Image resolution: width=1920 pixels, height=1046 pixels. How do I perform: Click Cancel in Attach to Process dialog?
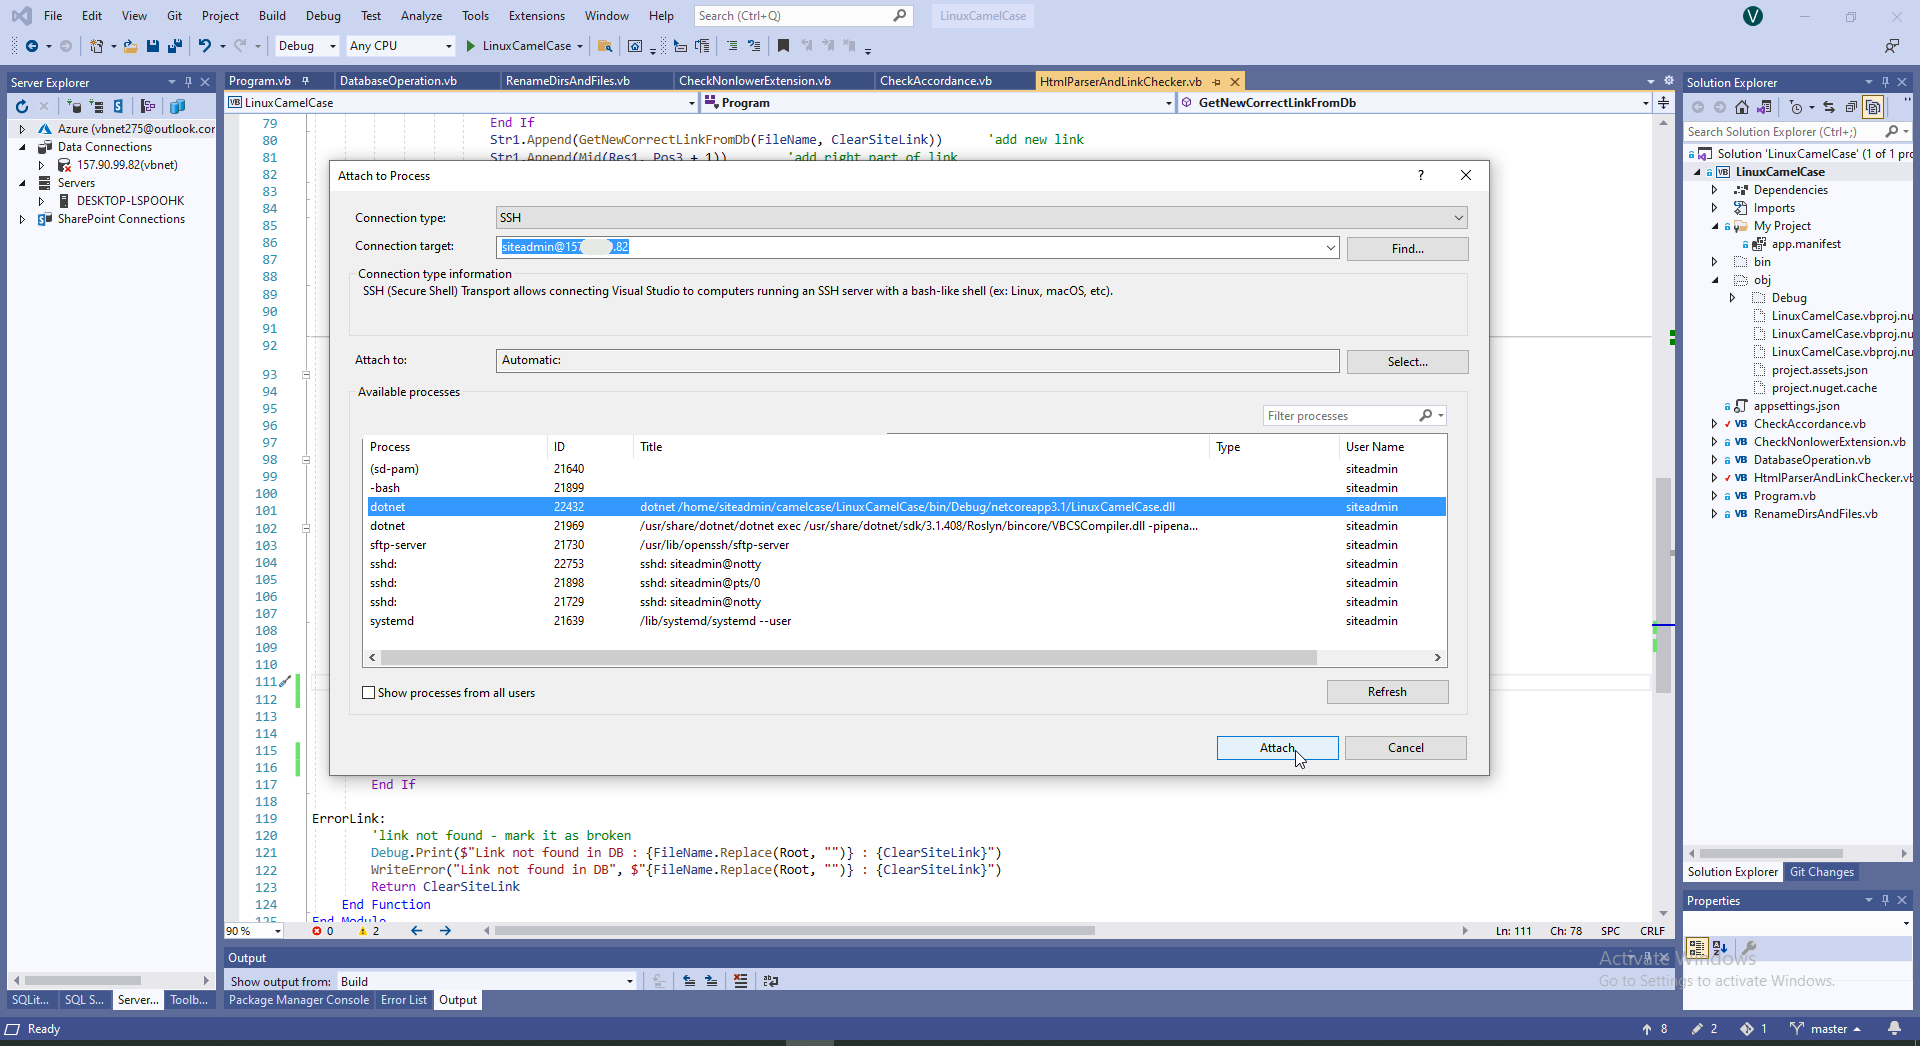click(1405, 748)
